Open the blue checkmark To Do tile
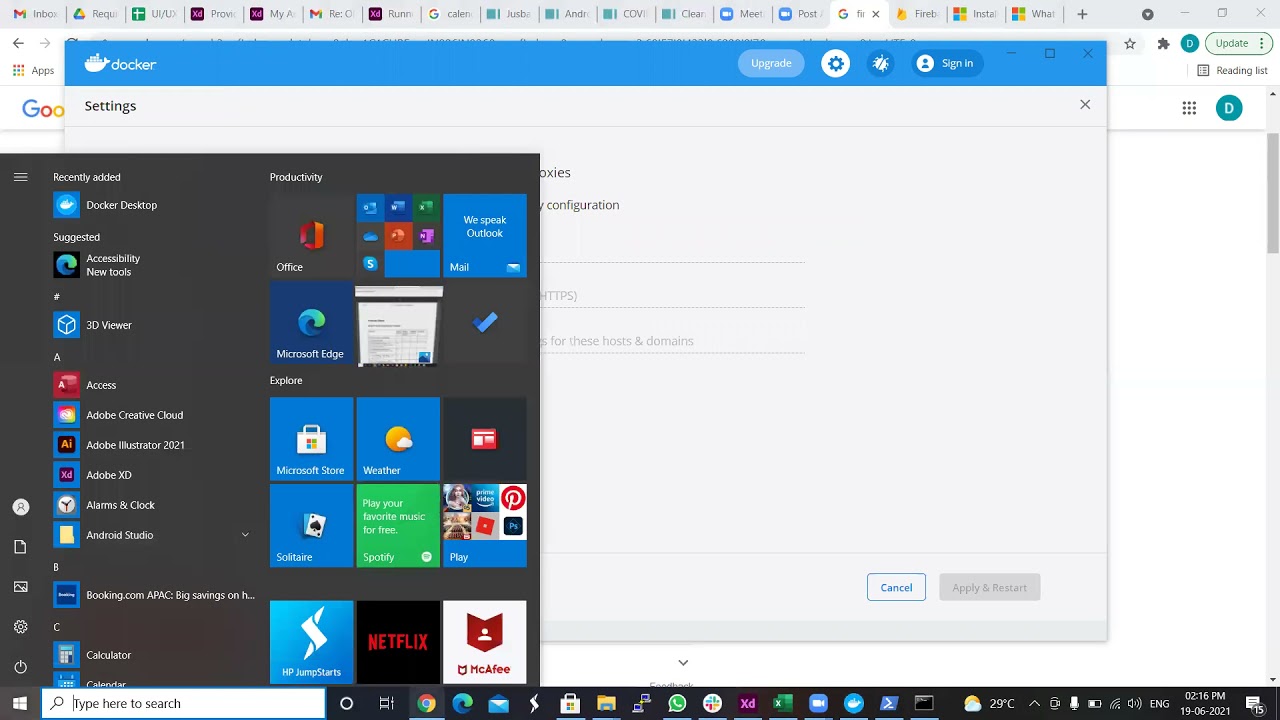Screen dimensions: 1280x720 point(485,322)
